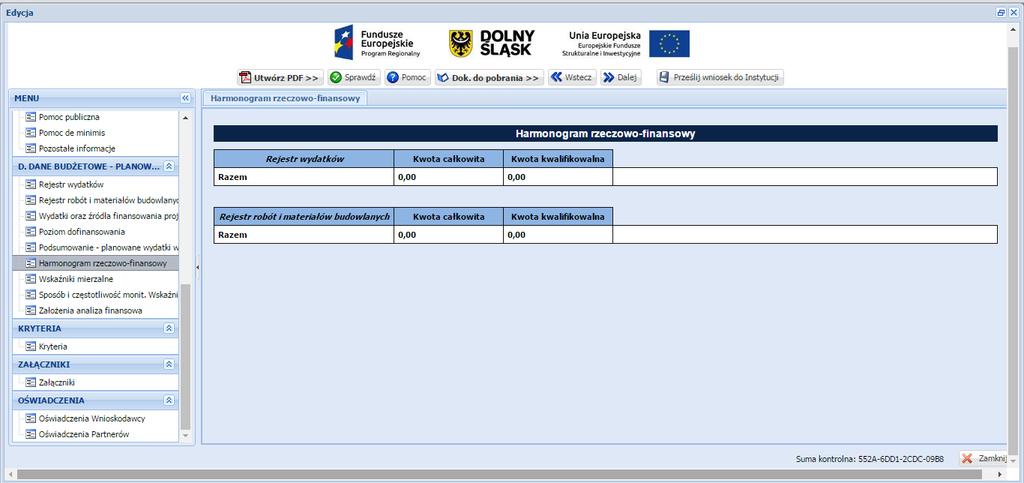Click Kwota całkowita header in Rejestr wydatków table
The image size is (1024, 483).
(x=449, y=159)
